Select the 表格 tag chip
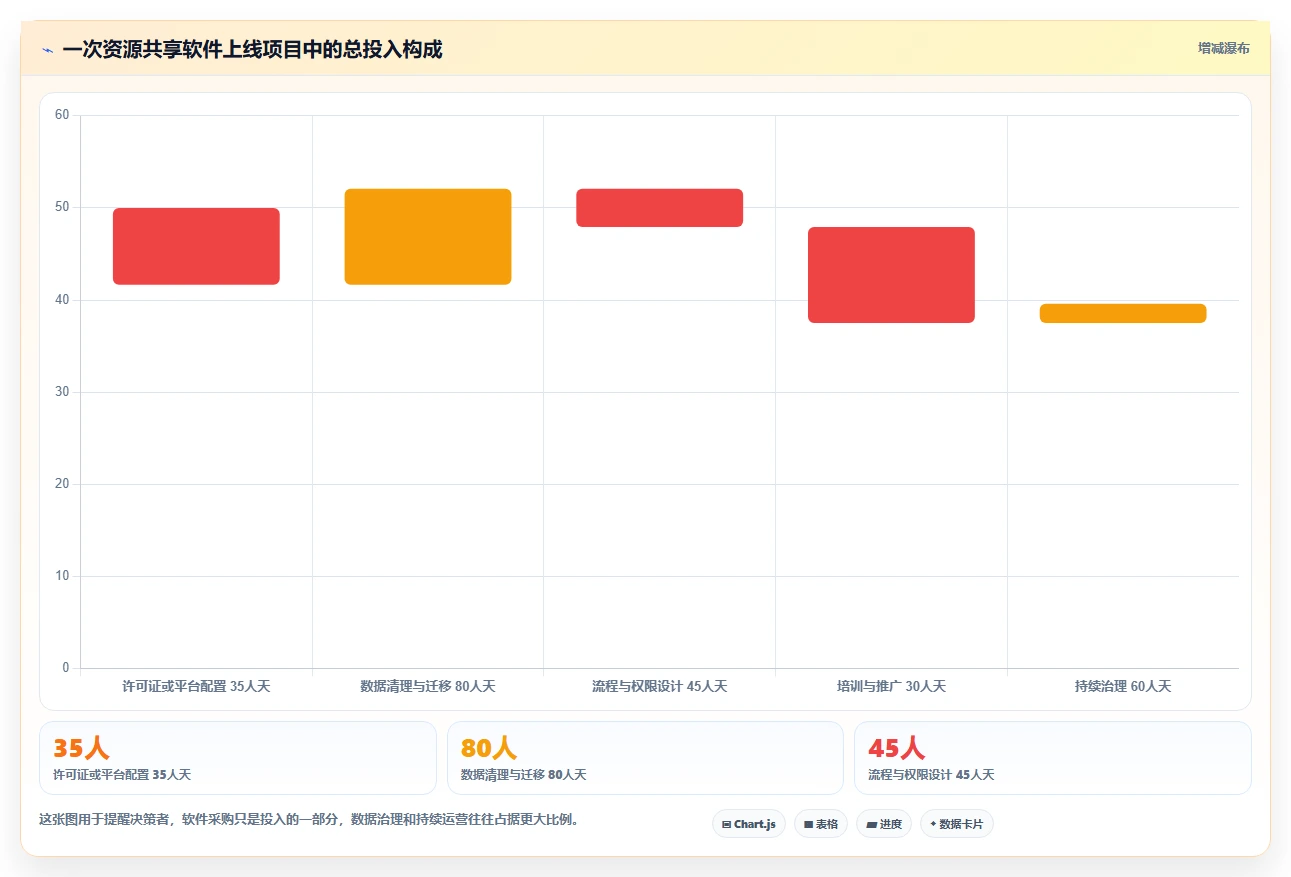This screenshot has height=877, width=1291. (821, 824)
